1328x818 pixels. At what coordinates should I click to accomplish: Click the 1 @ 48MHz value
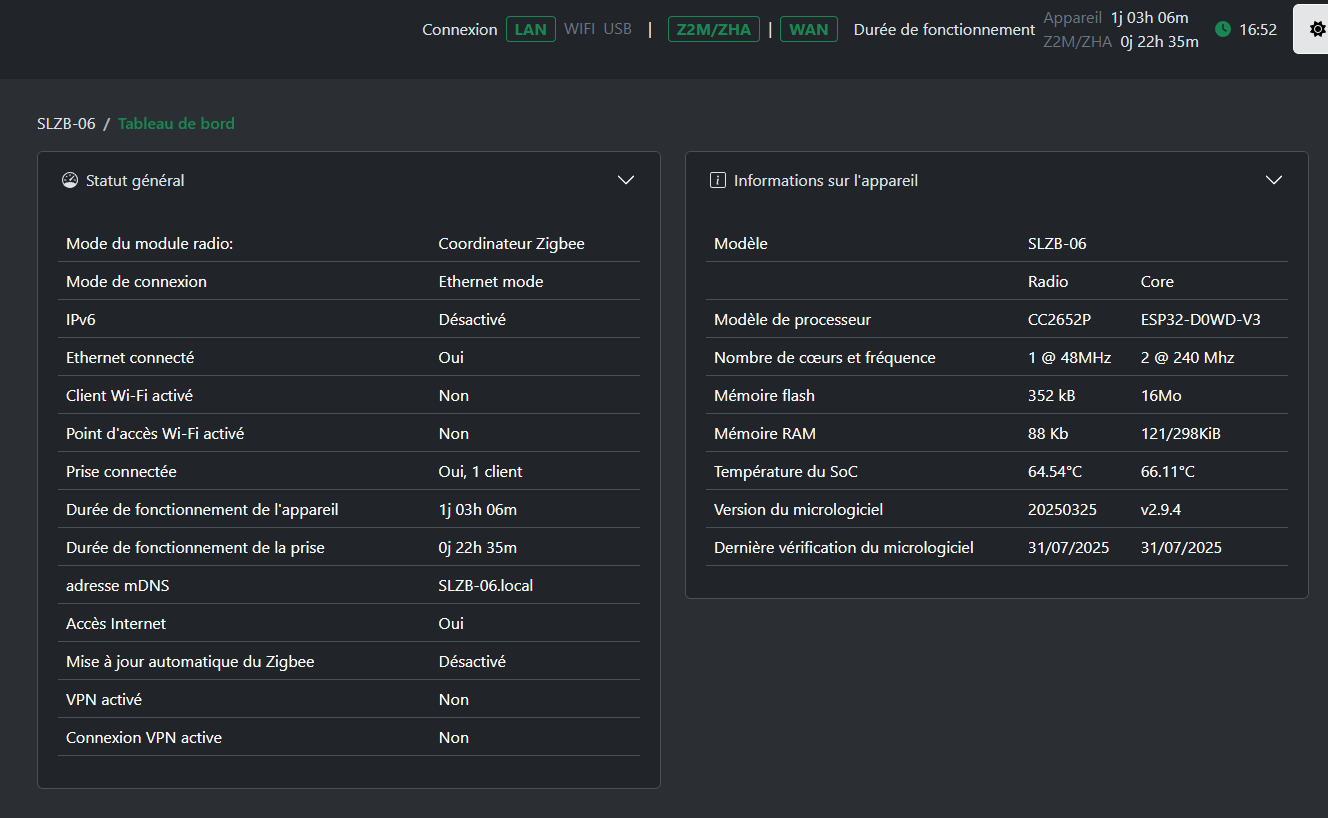pos(1070,358)
